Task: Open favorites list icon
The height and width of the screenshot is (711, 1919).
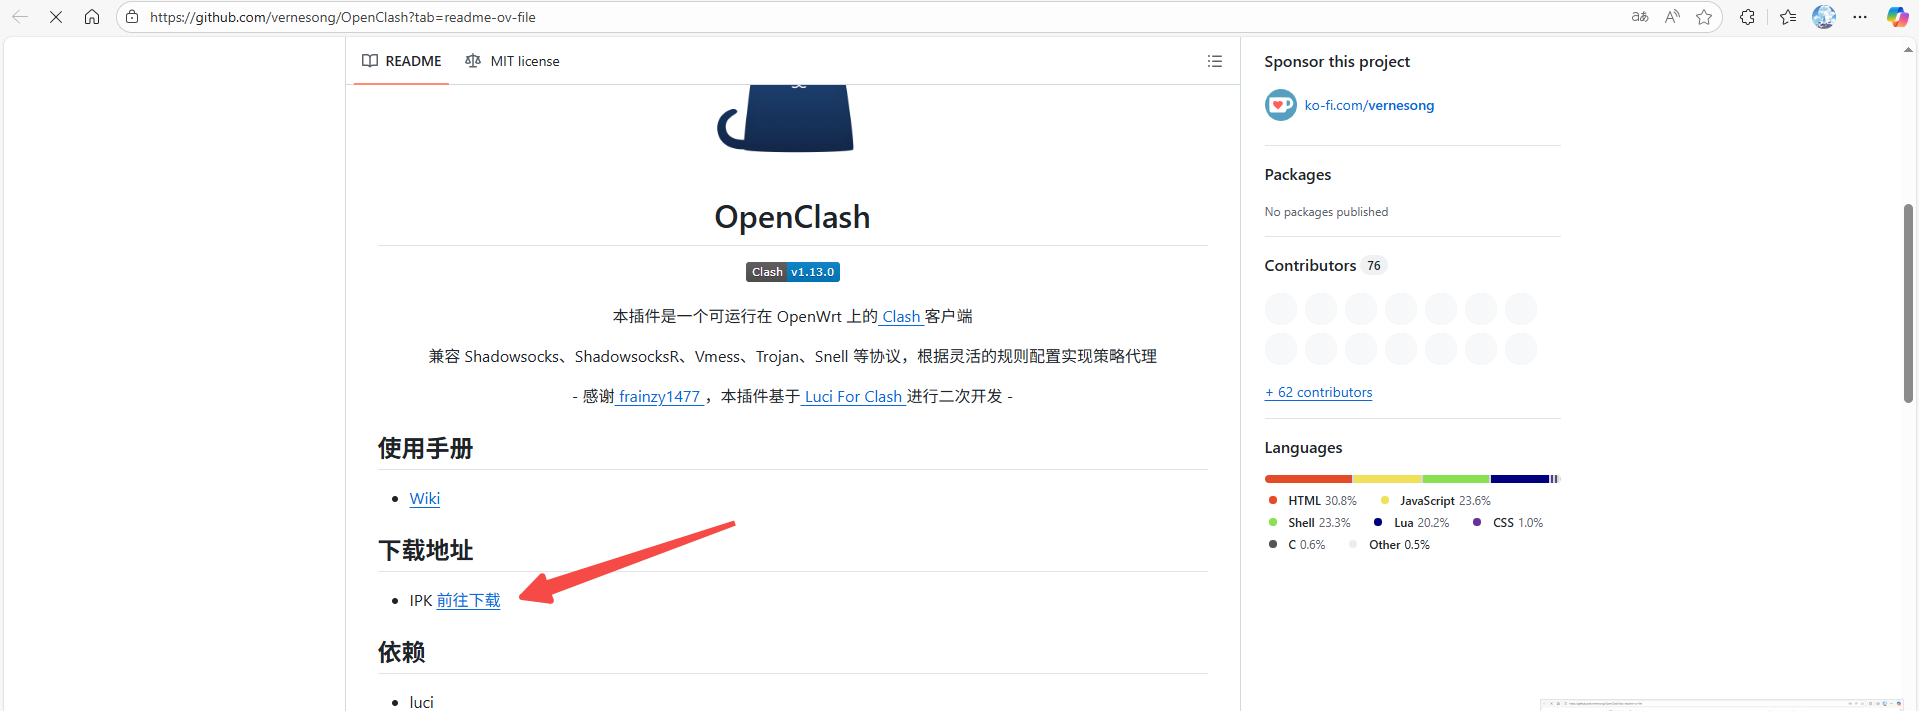Action: click(1788, 17)
